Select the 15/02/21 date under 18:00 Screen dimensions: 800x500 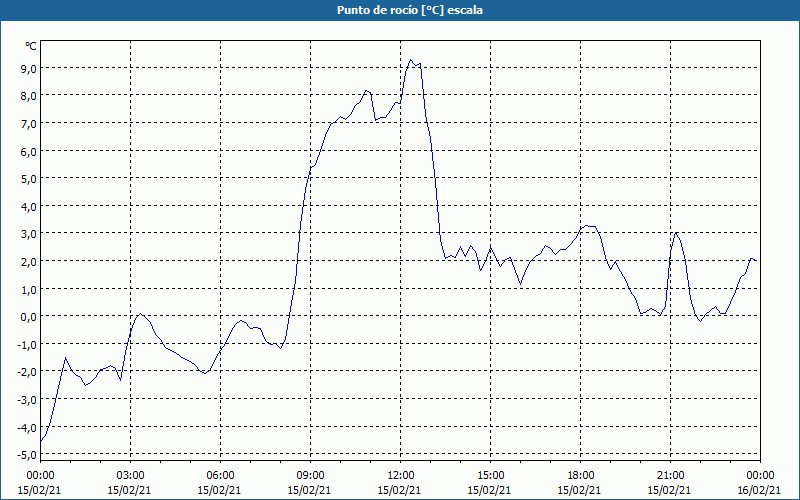[580, 490]
